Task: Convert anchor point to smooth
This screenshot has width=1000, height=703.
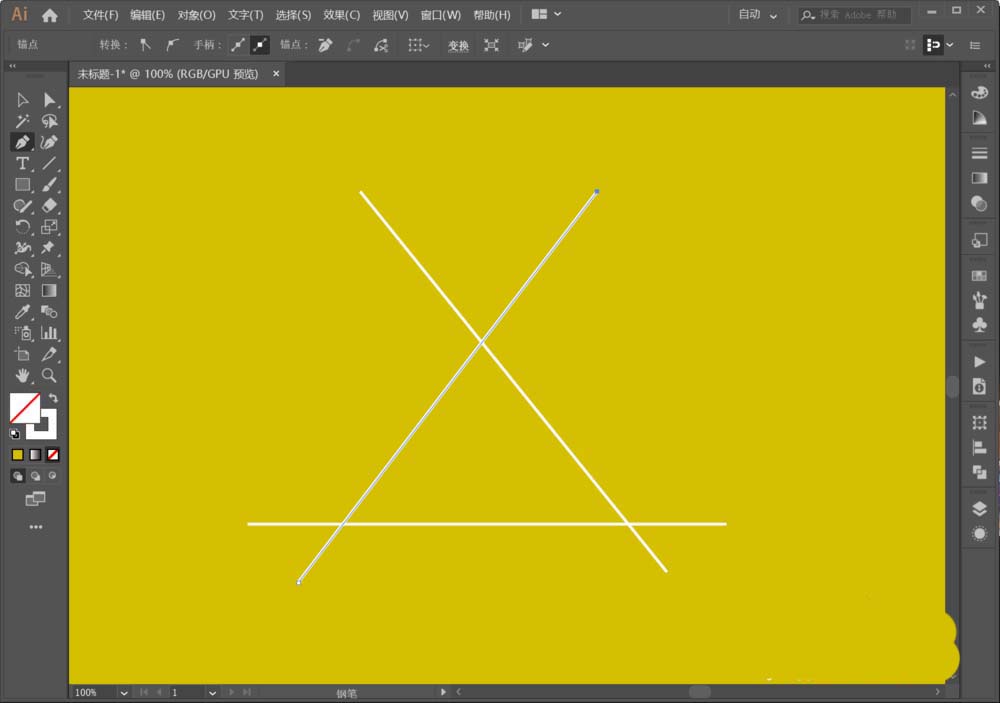Action: click(172, 45)
